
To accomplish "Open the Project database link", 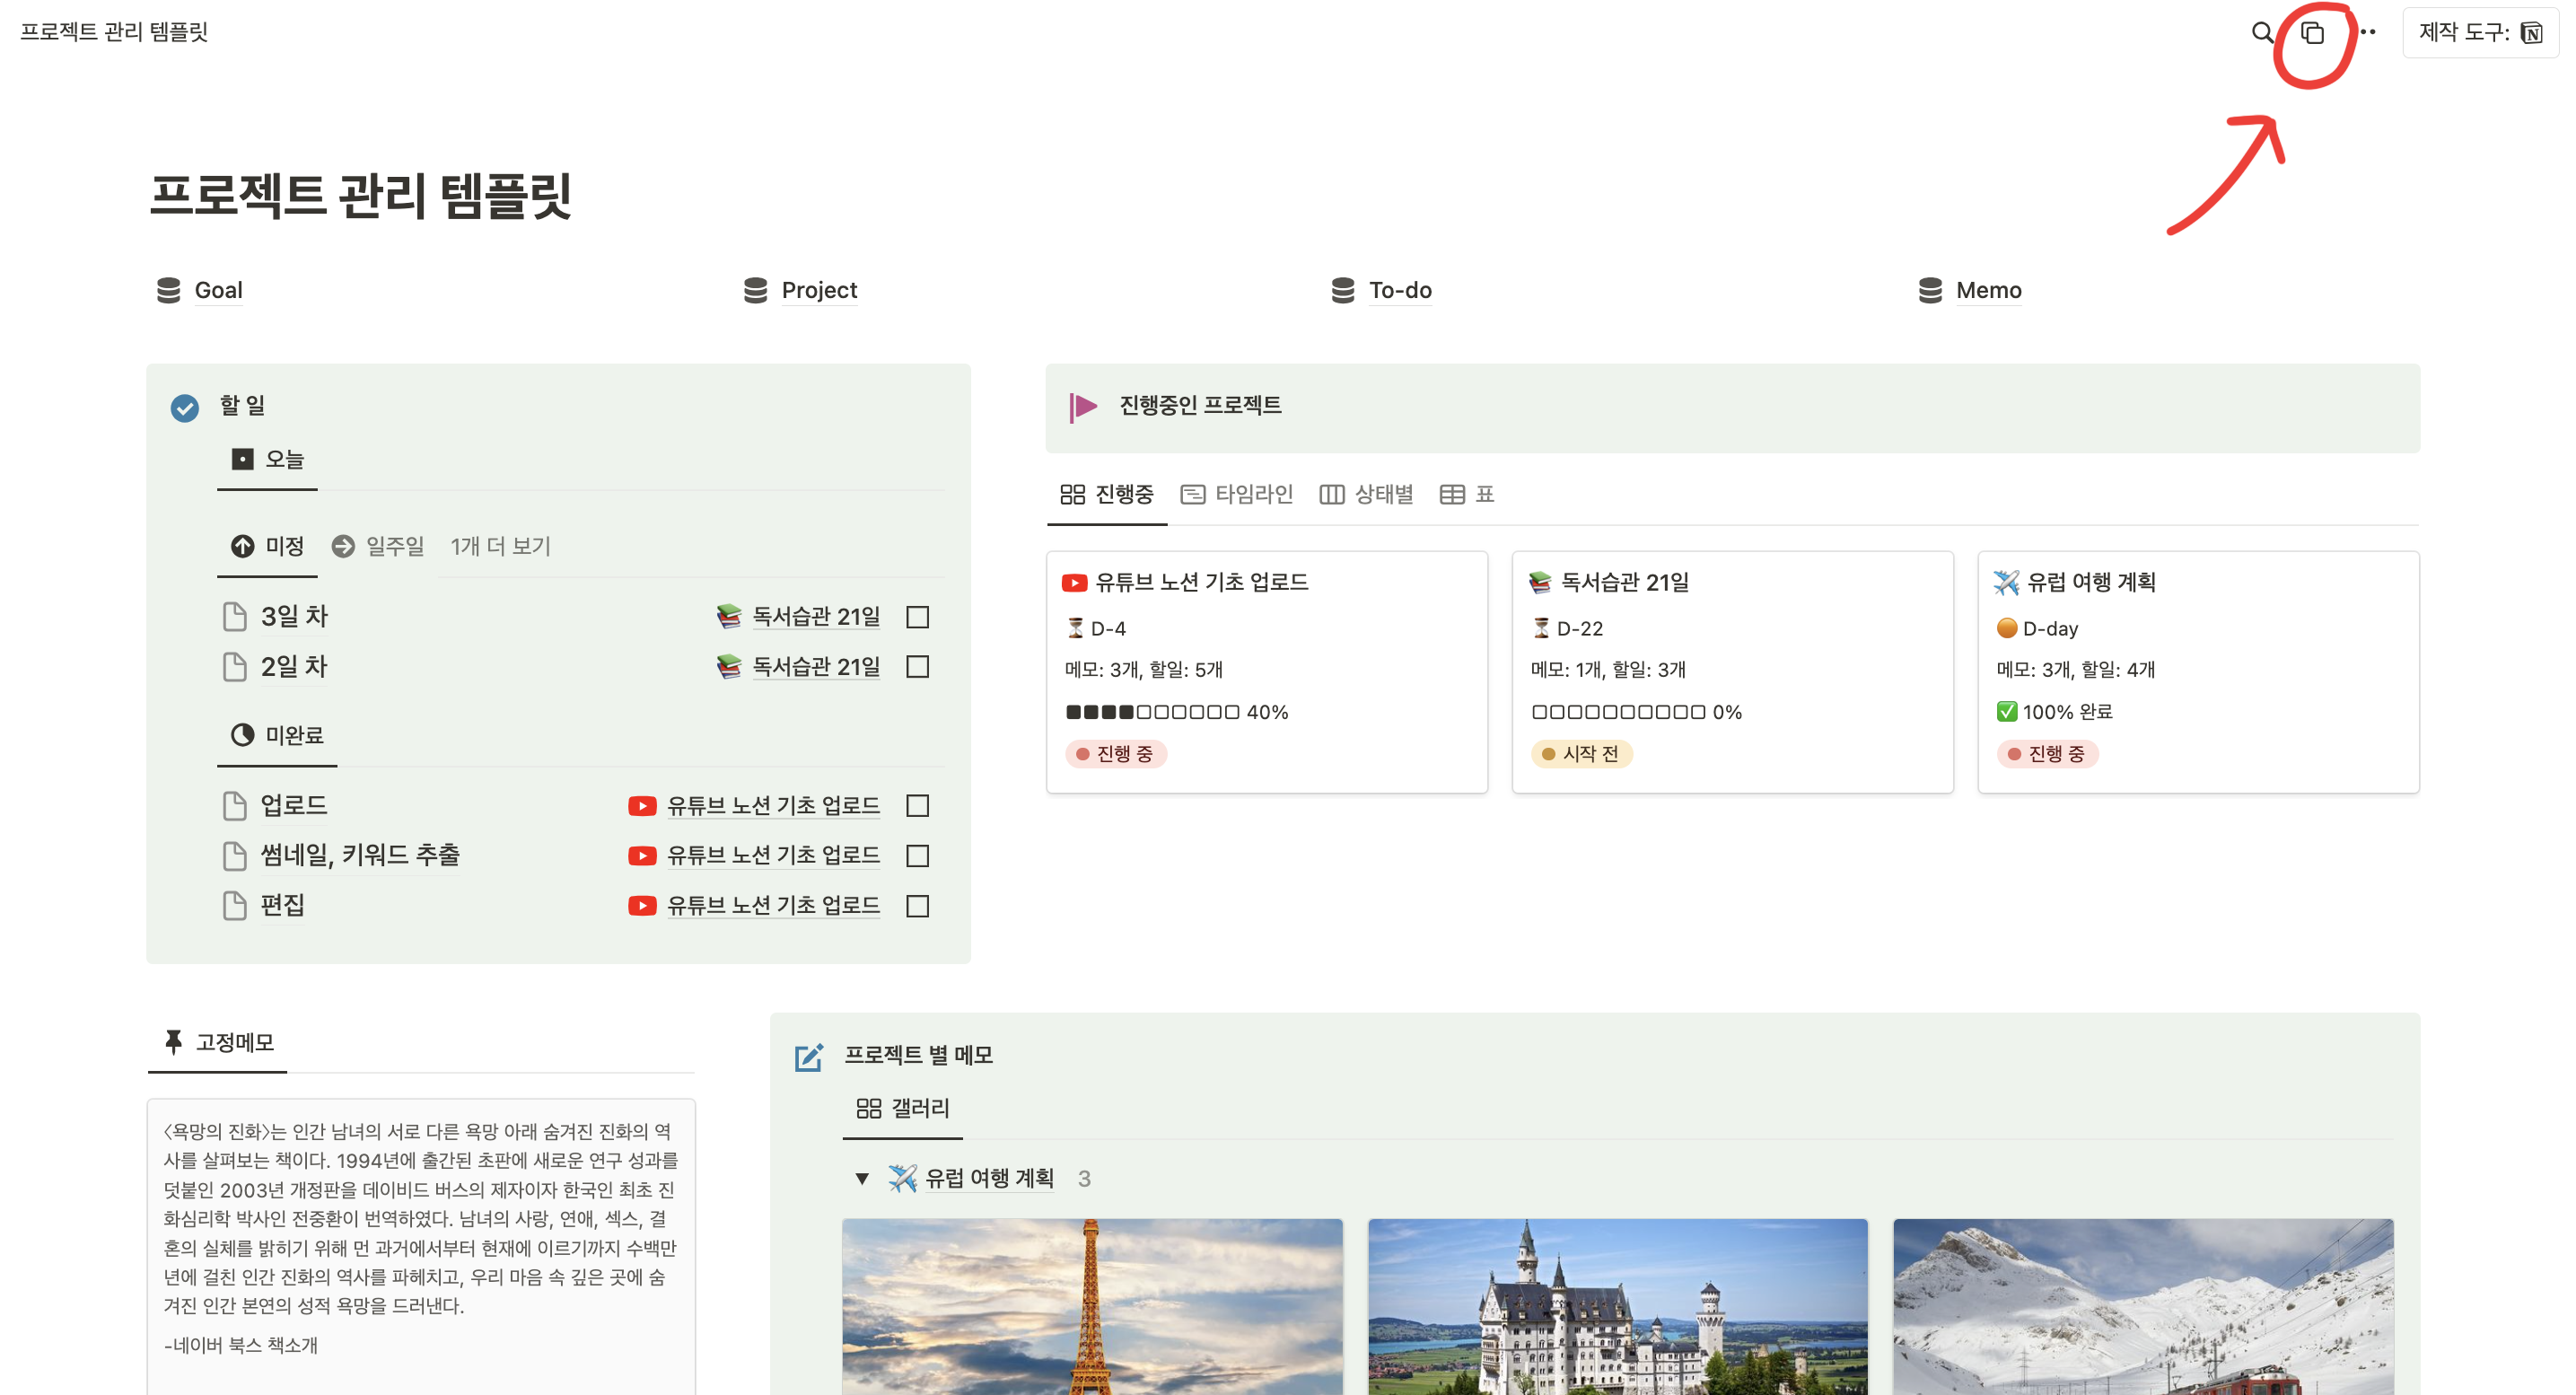I will [x=818, y=290].
